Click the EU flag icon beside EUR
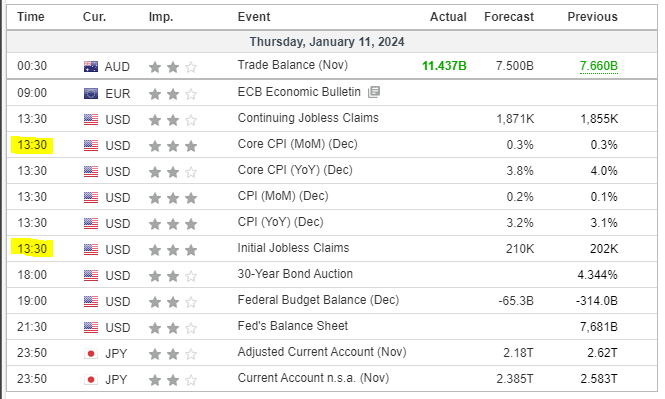The width and height of the screenshot is (665, 399). (91, 94)
